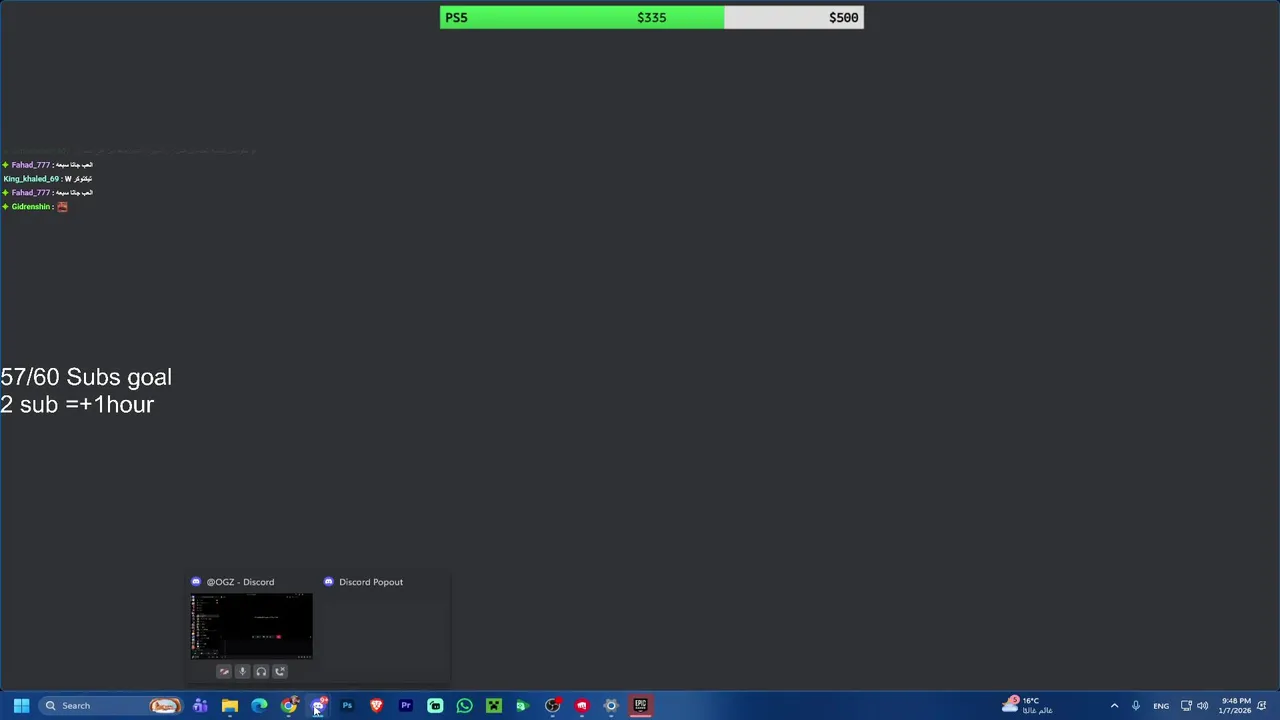Click the "2 sub =+1hour" text
Image resolution: width=1280 pixels, height=720 pixels.
tap(77, 404)
